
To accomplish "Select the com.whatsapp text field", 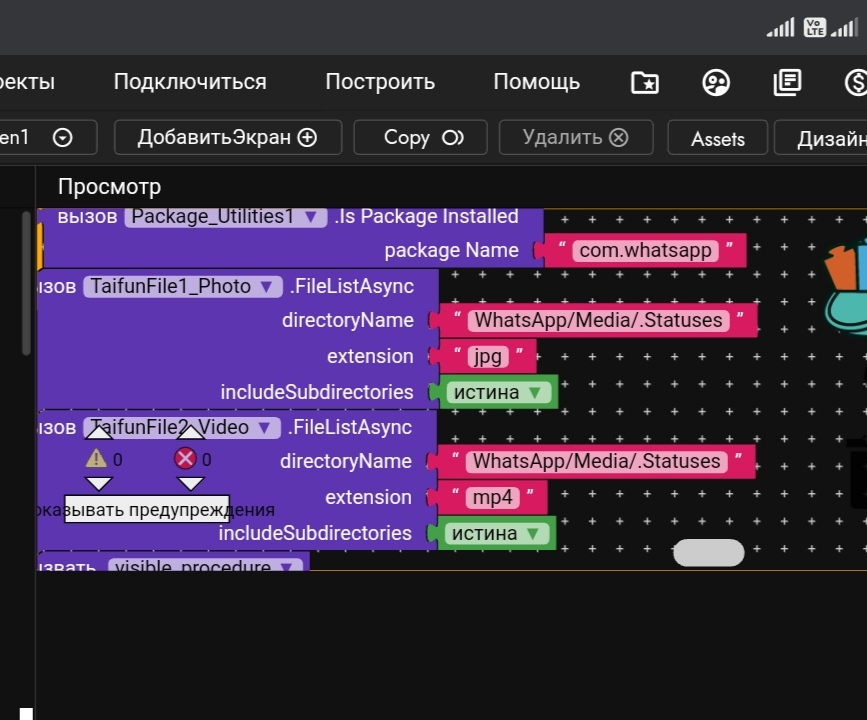I will tap(645, 250).
